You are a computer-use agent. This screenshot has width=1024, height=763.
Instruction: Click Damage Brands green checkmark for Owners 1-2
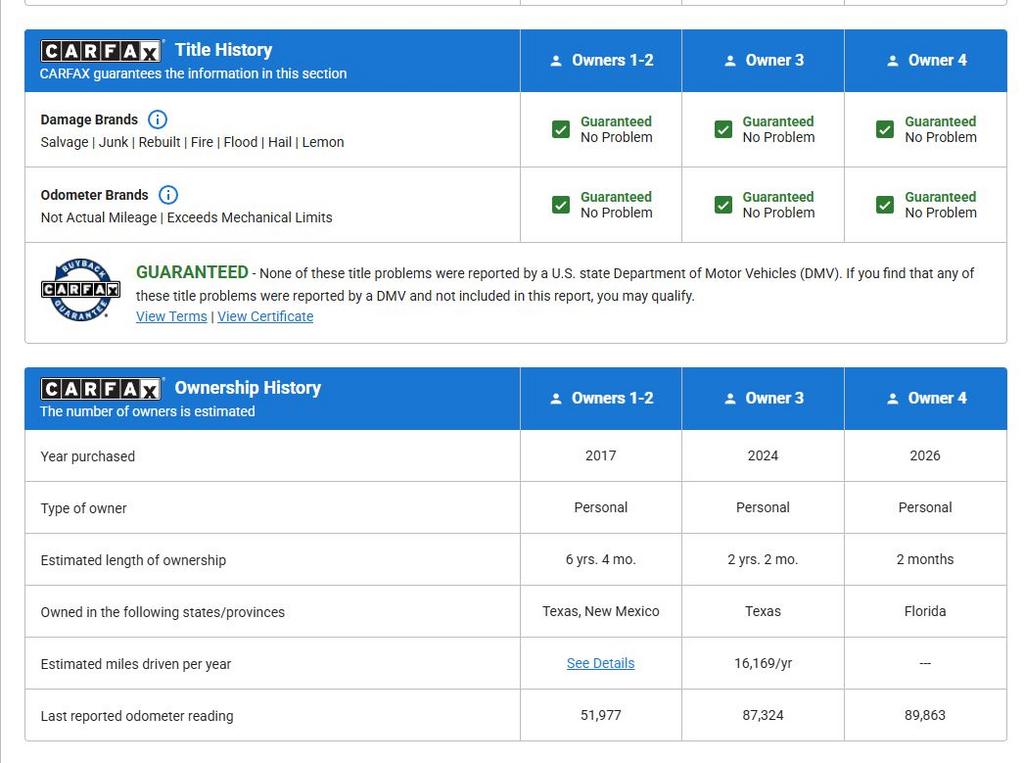[x=561, y=129]
